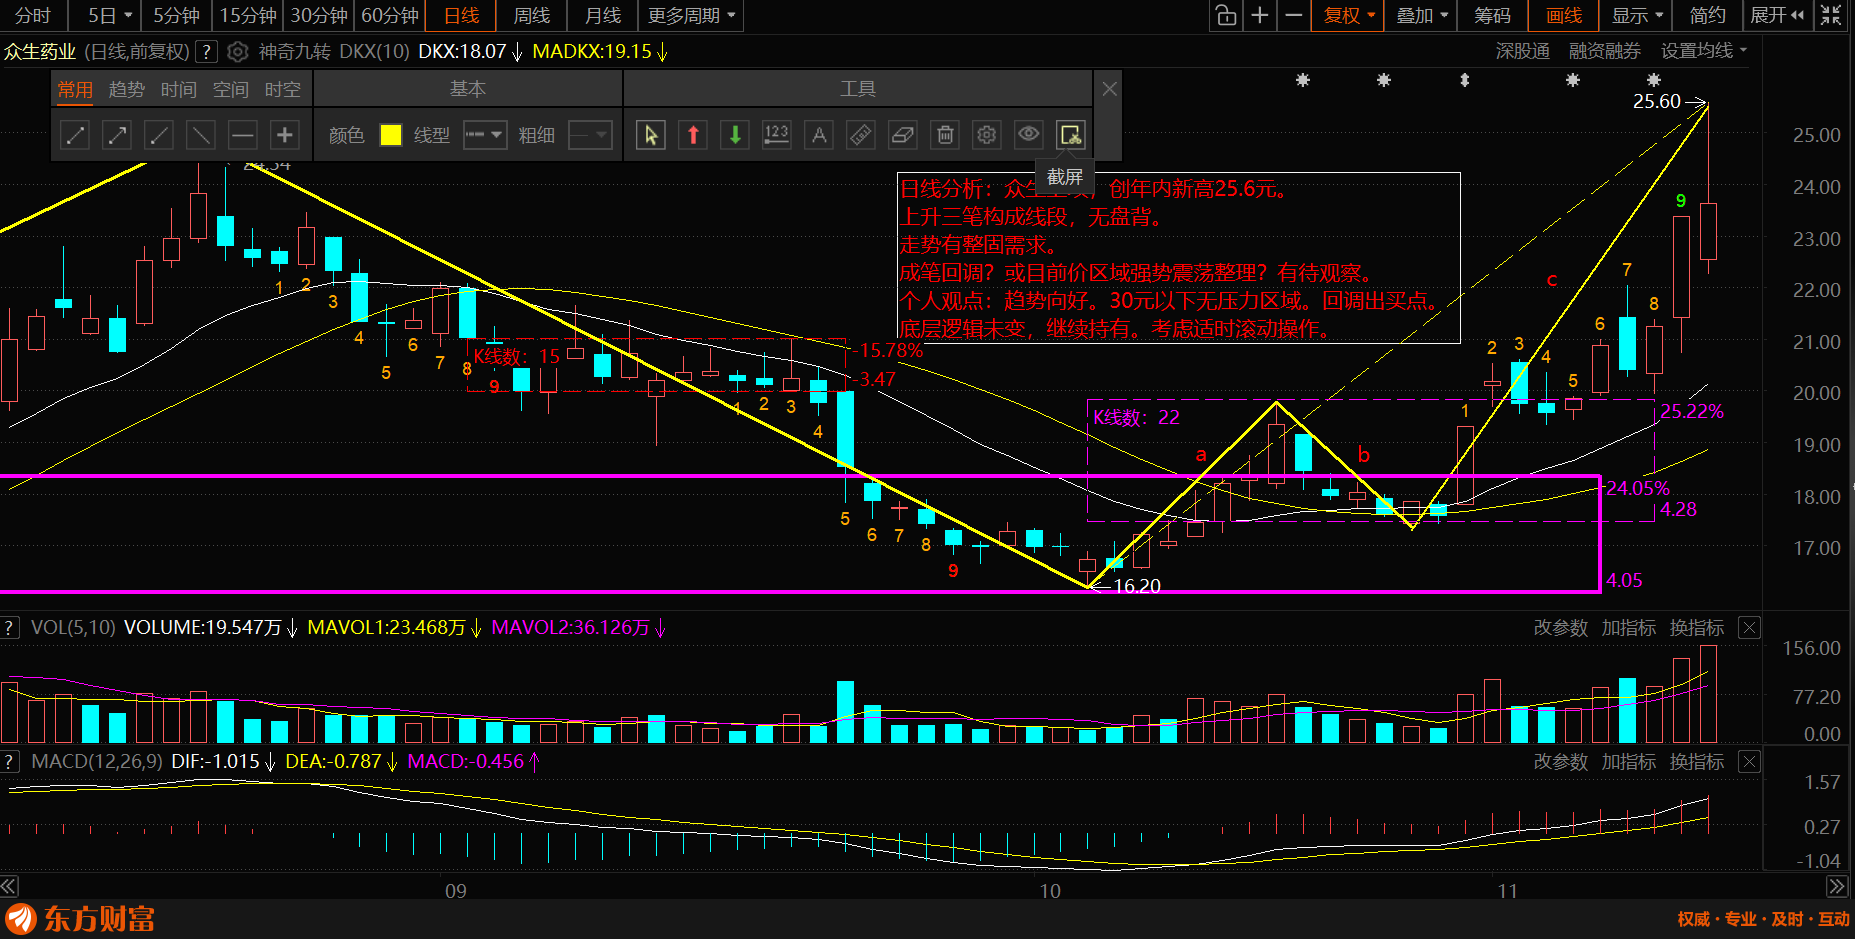
Task: Switch to the 5分钟 period tab
Action: click(176, 15)
